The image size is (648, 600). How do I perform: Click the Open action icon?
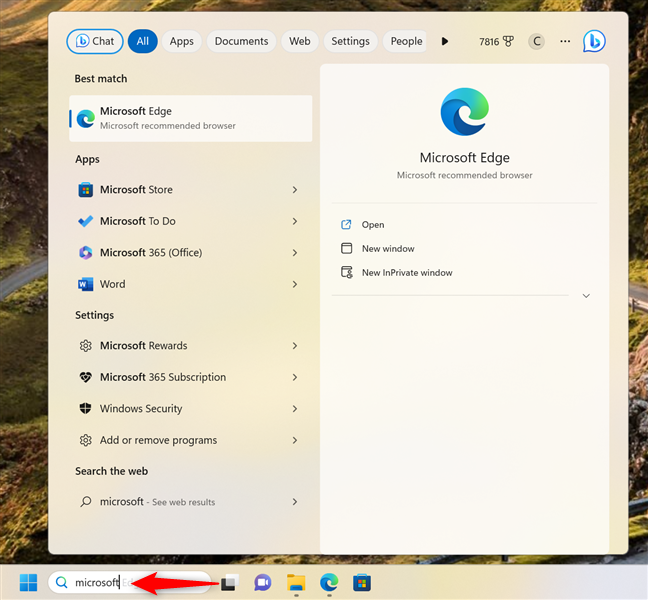346,224
